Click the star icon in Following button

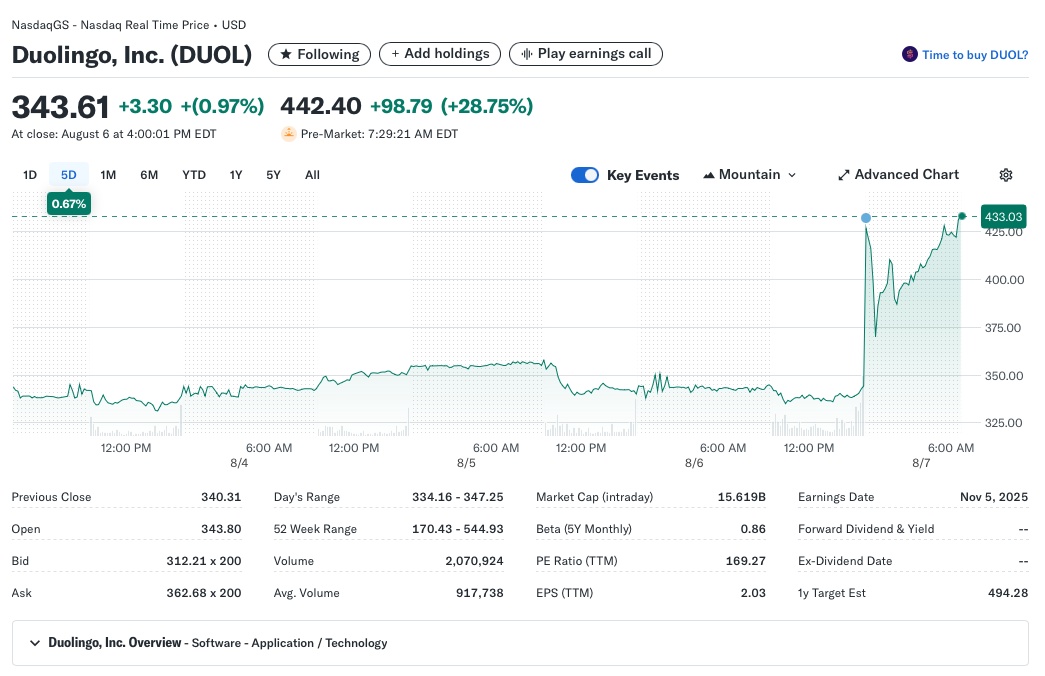tap(286, 54)
